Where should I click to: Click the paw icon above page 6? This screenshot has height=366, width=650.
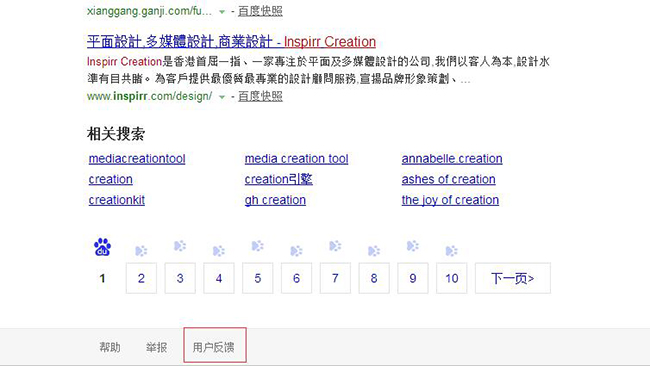tap(296, 251)
